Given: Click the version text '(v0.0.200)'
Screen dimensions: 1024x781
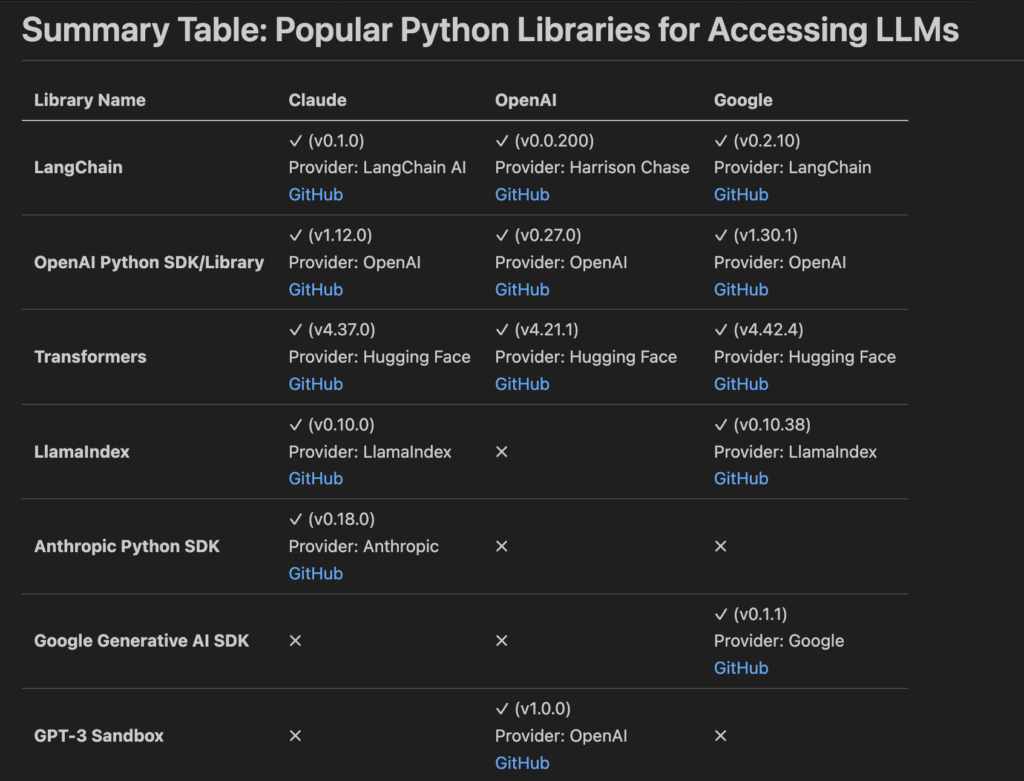Looking at the screenshot, I should pos(554,140).
